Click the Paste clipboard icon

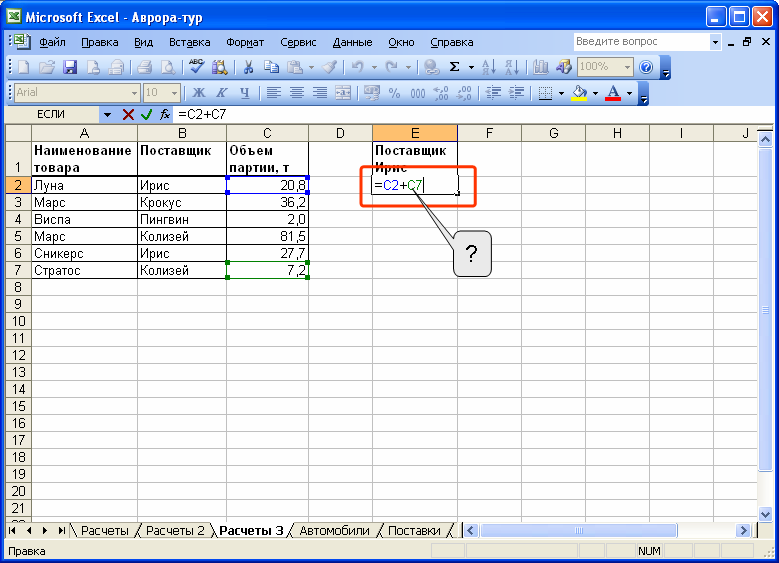pyautogui.click(x=295, y=67)
